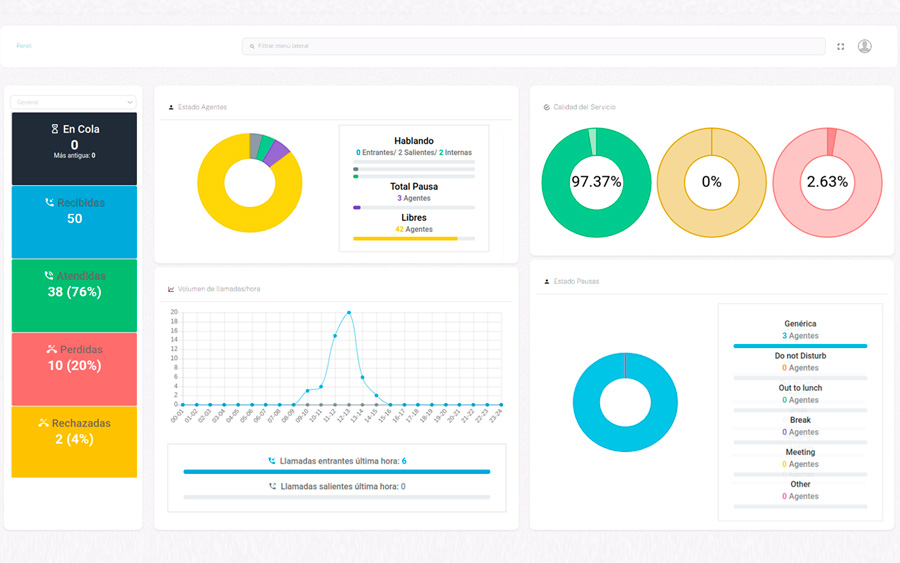The width and height of the screenshot is (900, 563).
Task: Click the phone icon beside Atendidas
Action: pos(49,276)
